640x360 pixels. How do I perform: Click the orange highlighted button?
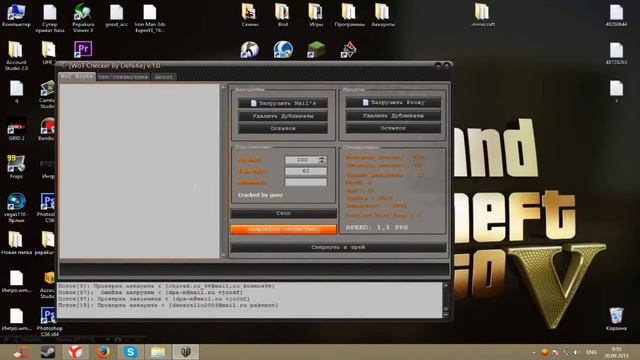(283, 229)
